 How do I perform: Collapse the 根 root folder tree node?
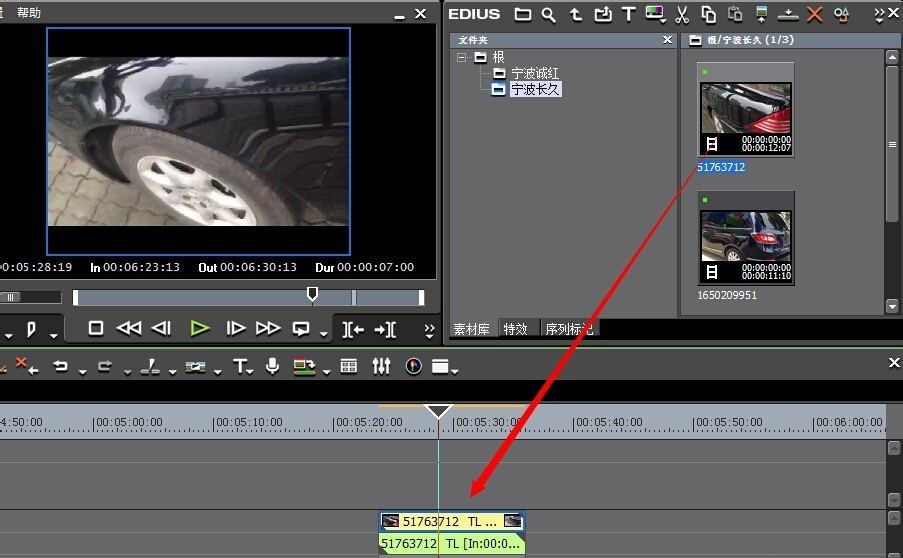tap(462, 57)
